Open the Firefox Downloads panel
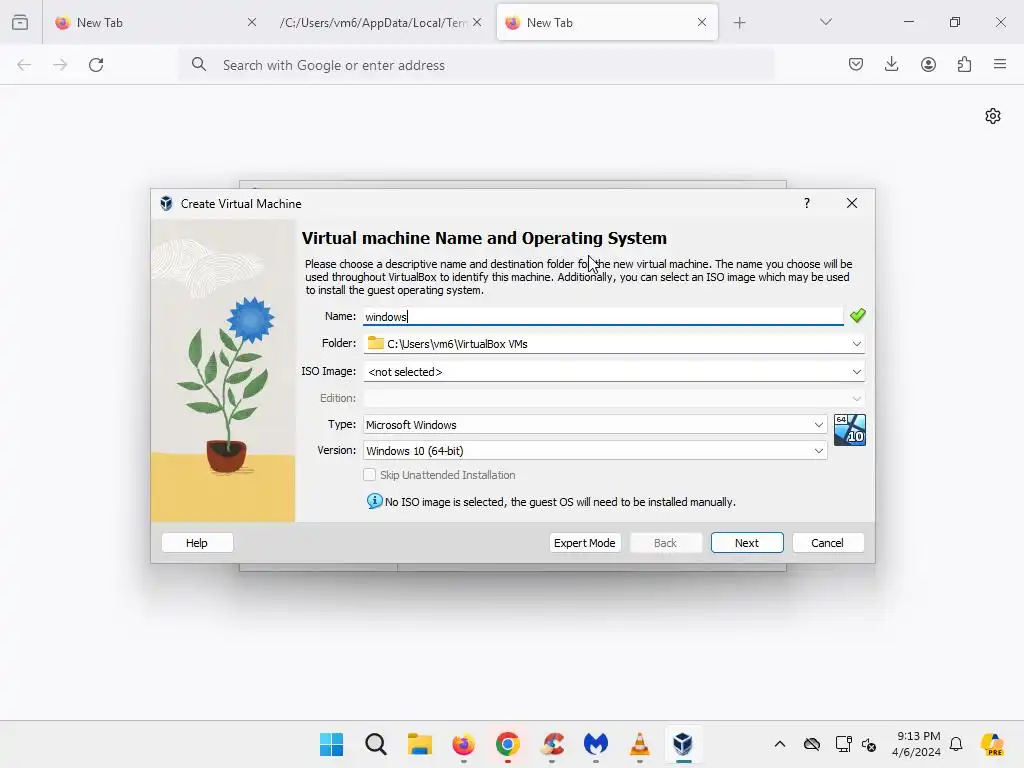 point(891,64)
